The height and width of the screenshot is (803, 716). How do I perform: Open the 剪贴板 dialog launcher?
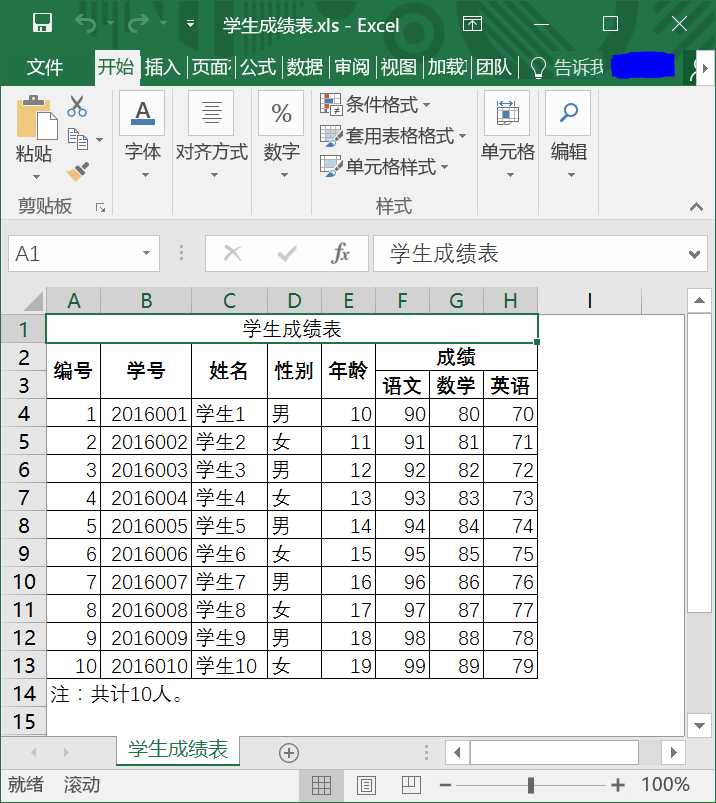pos(100,207)
